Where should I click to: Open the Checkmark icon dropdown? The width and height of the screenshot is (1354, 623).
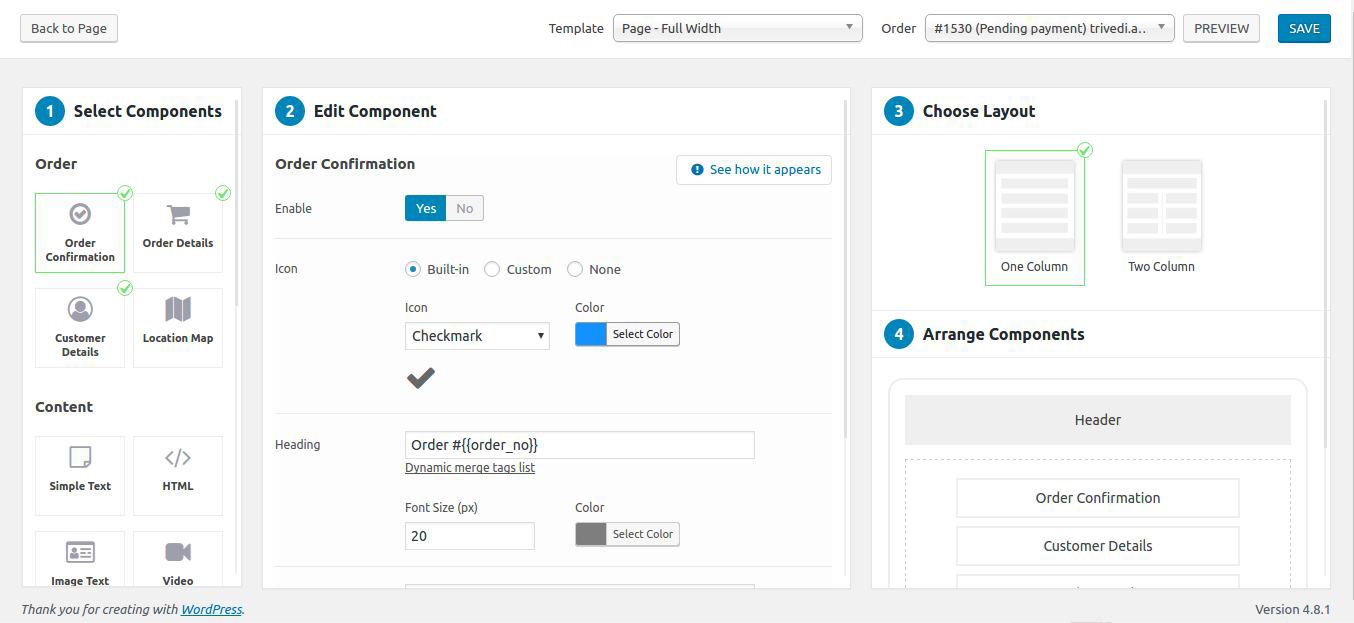coord(477,336)
